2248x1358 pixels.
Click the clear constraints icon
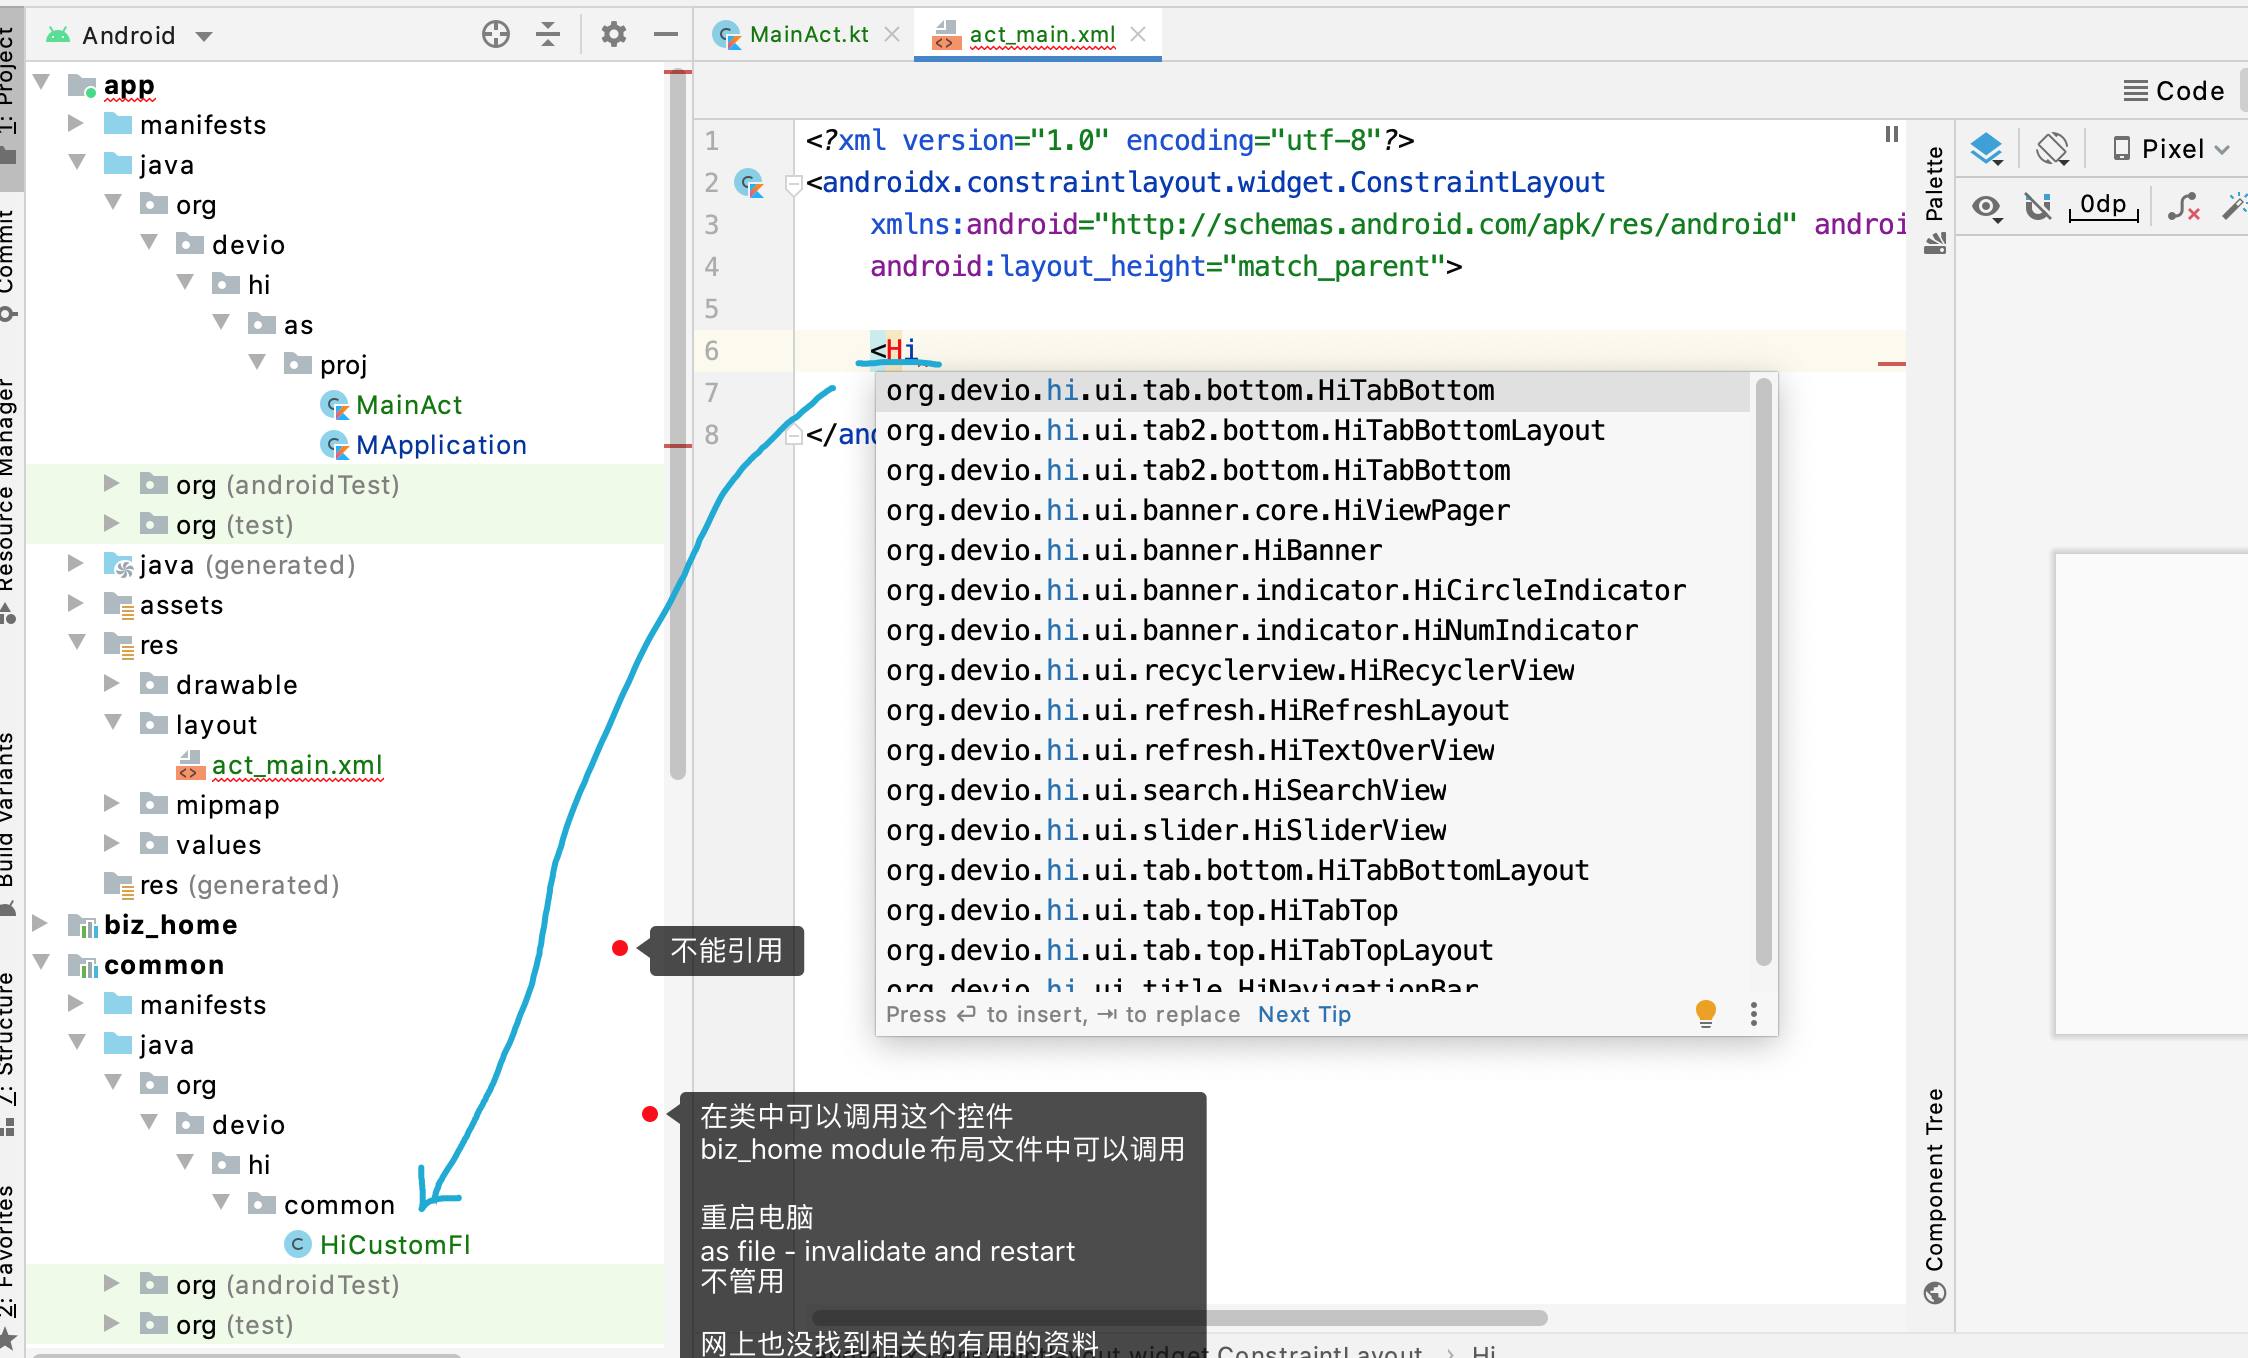(x=2184, y=207)
